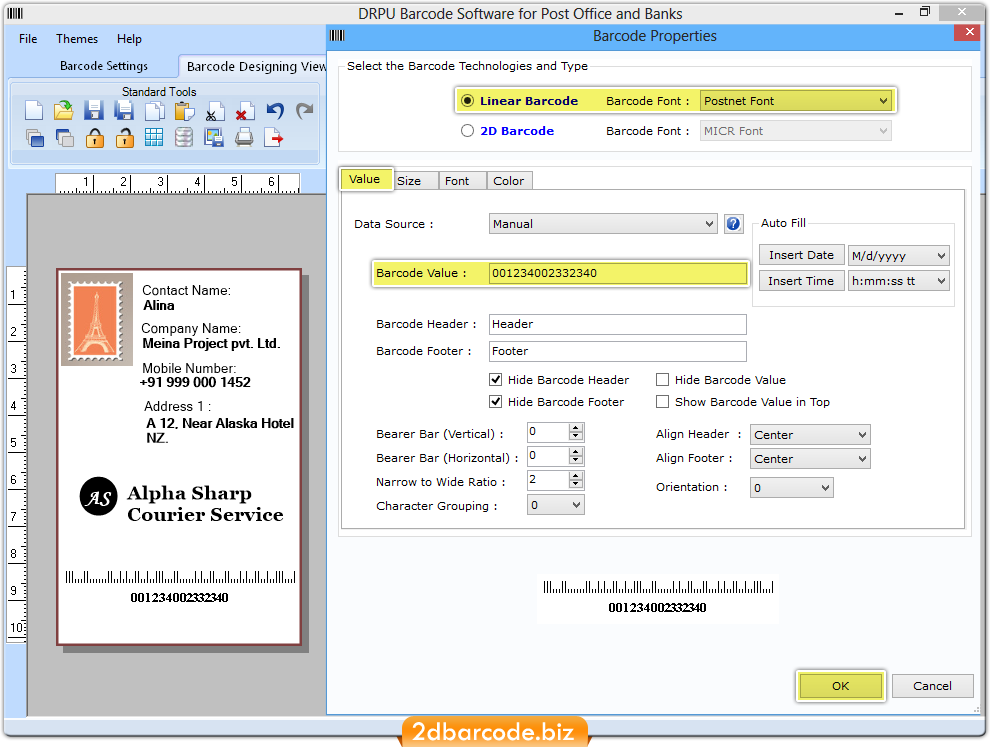Open the Themes menu

point(76,38)
